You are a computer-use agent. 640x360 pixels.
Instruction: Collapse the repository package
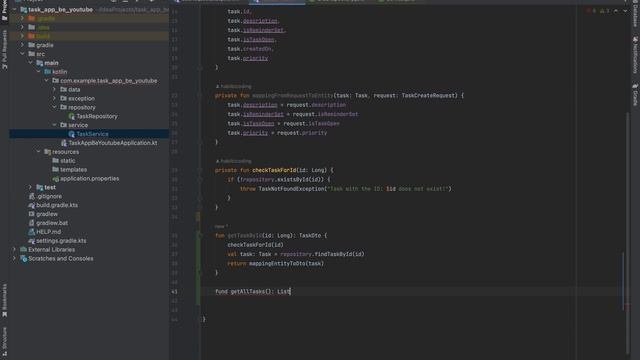(55, 107)
